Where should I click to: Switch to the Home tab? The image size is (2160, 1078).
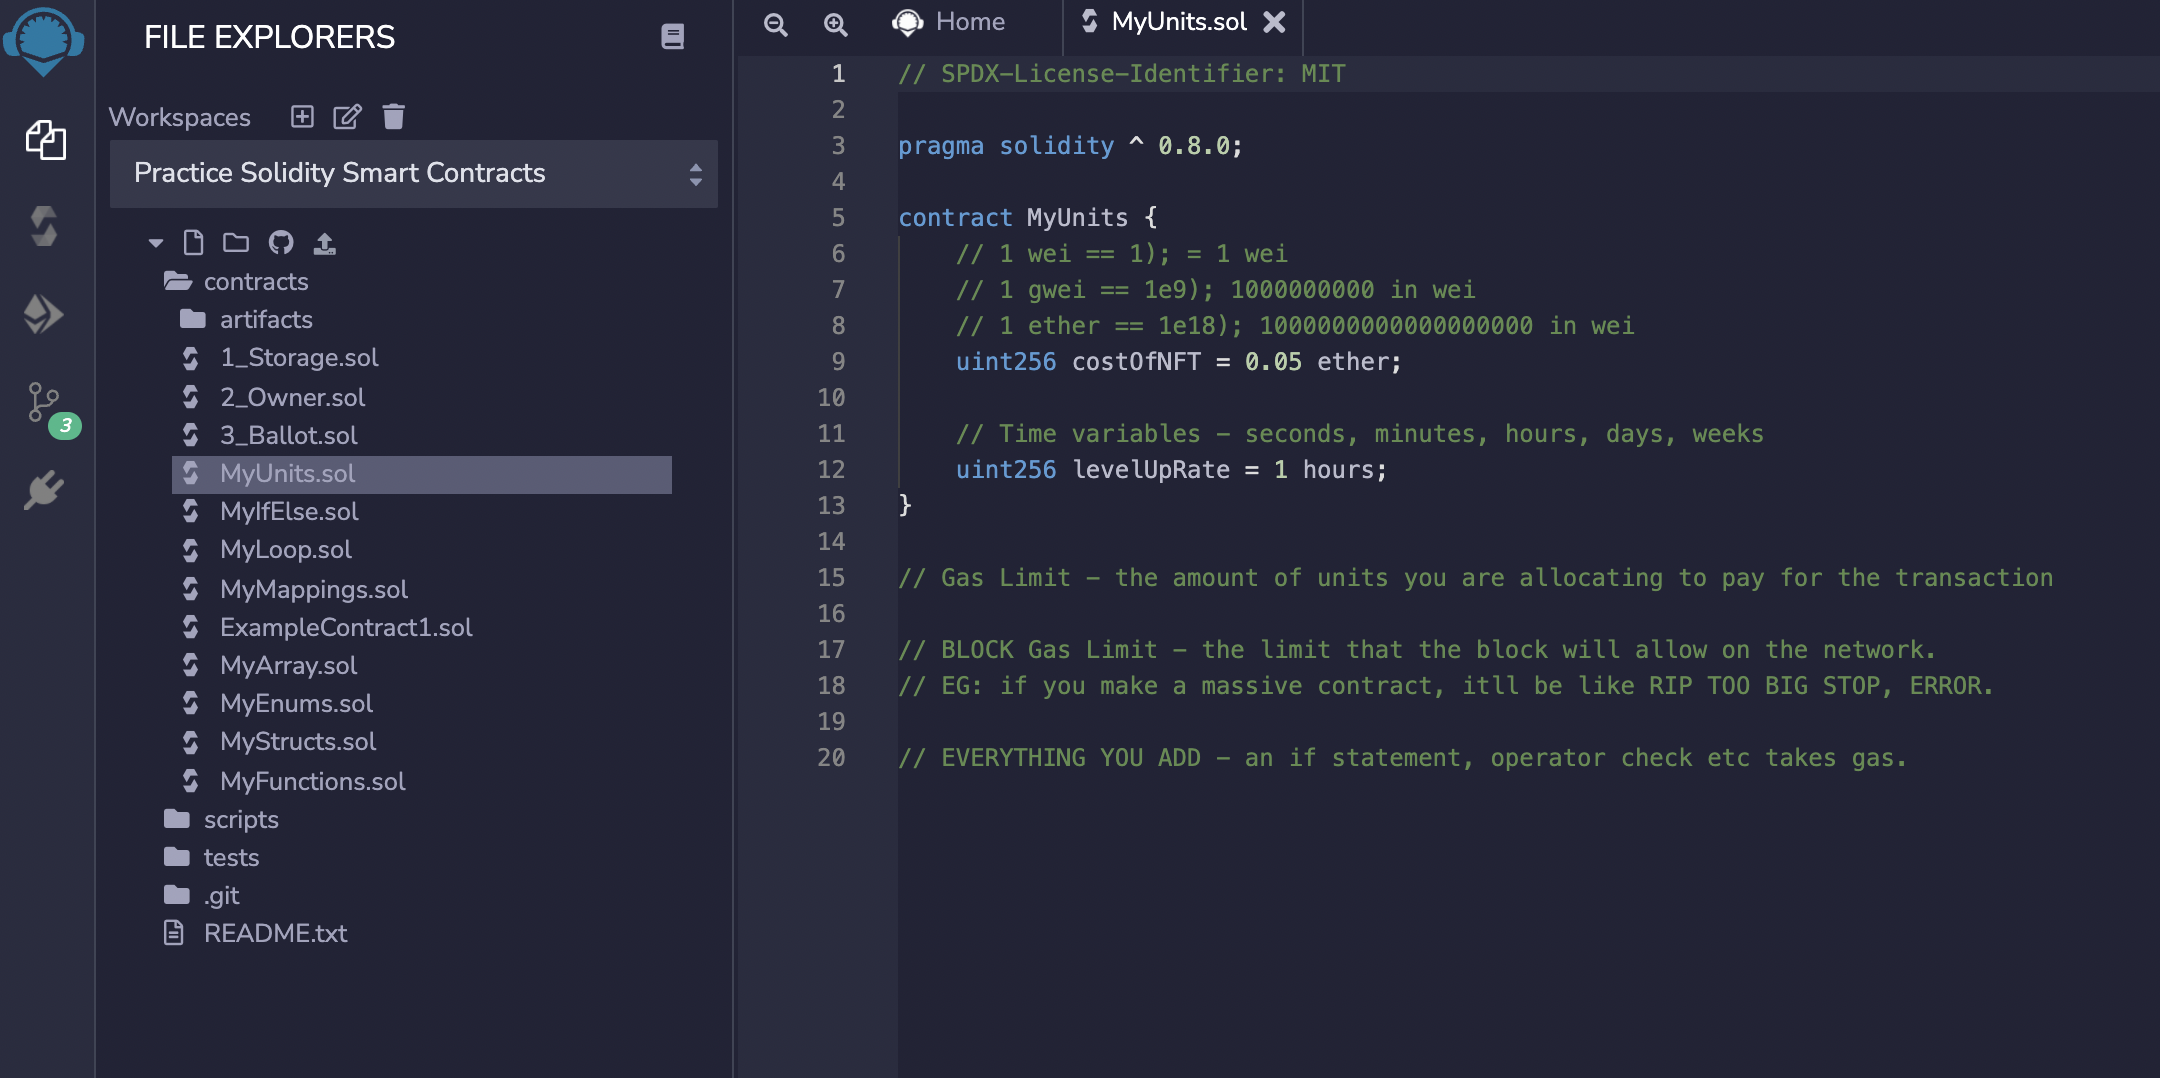[x=968, y=22]
